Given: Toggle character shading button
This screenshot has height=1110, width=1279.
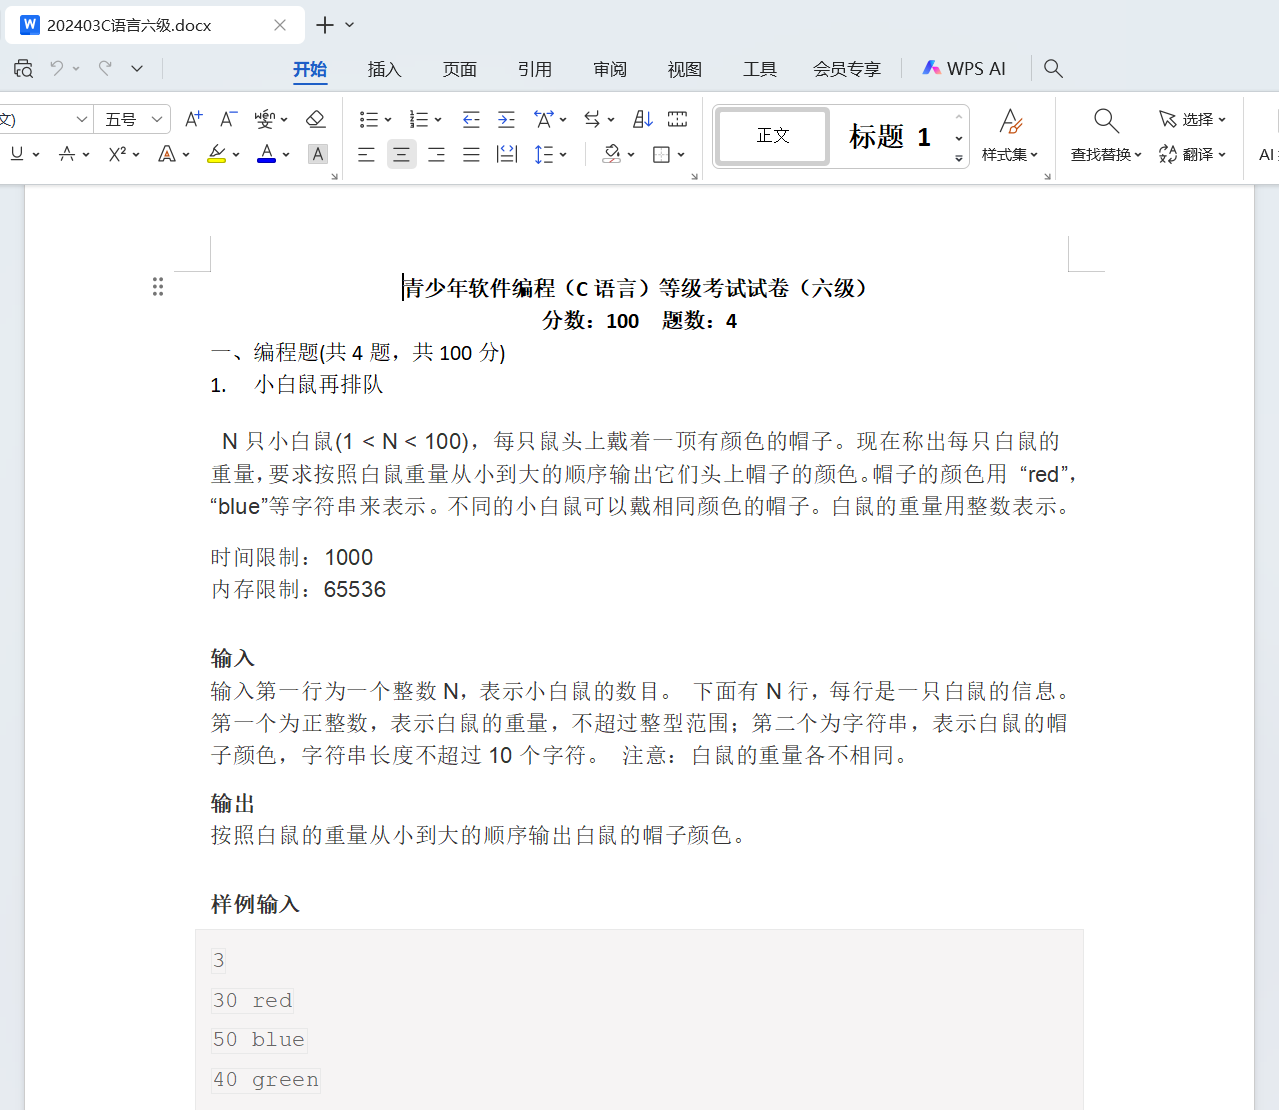Looking at the screenshot, I should pyautogui.click(x=317, y=154).
